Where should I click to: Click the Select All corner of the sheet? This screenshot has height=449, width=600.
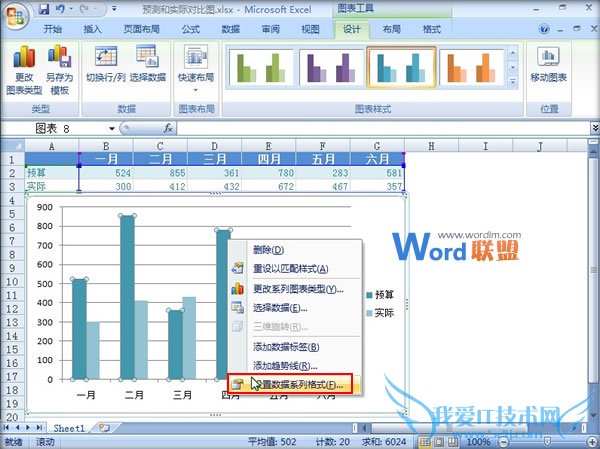point(13,146)
